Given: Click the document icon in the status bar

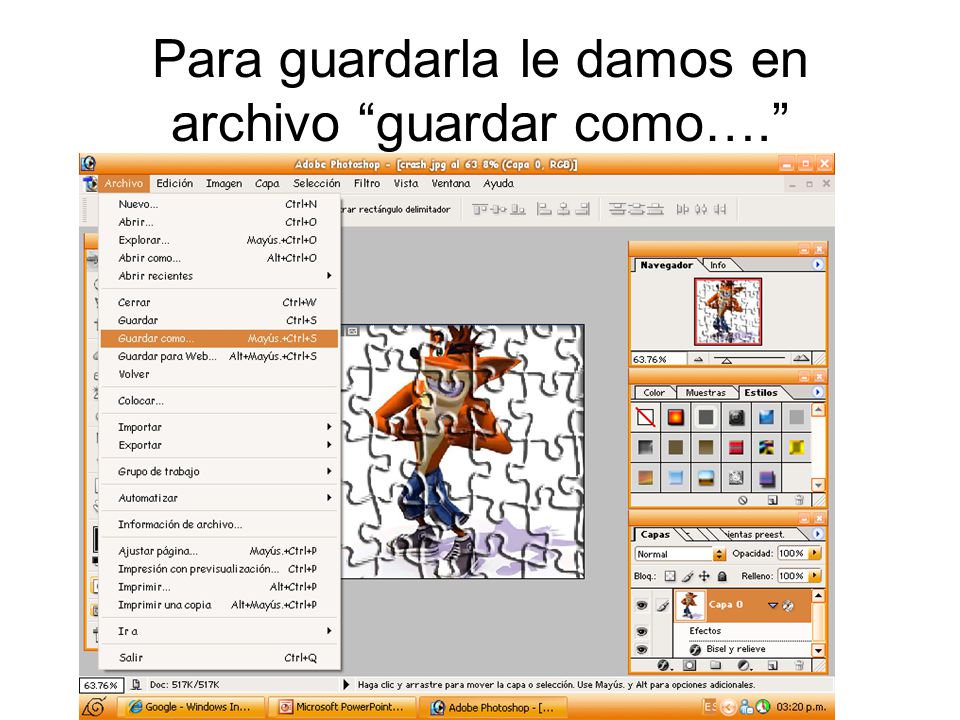Looking at the screenshot, I should 137,684.
